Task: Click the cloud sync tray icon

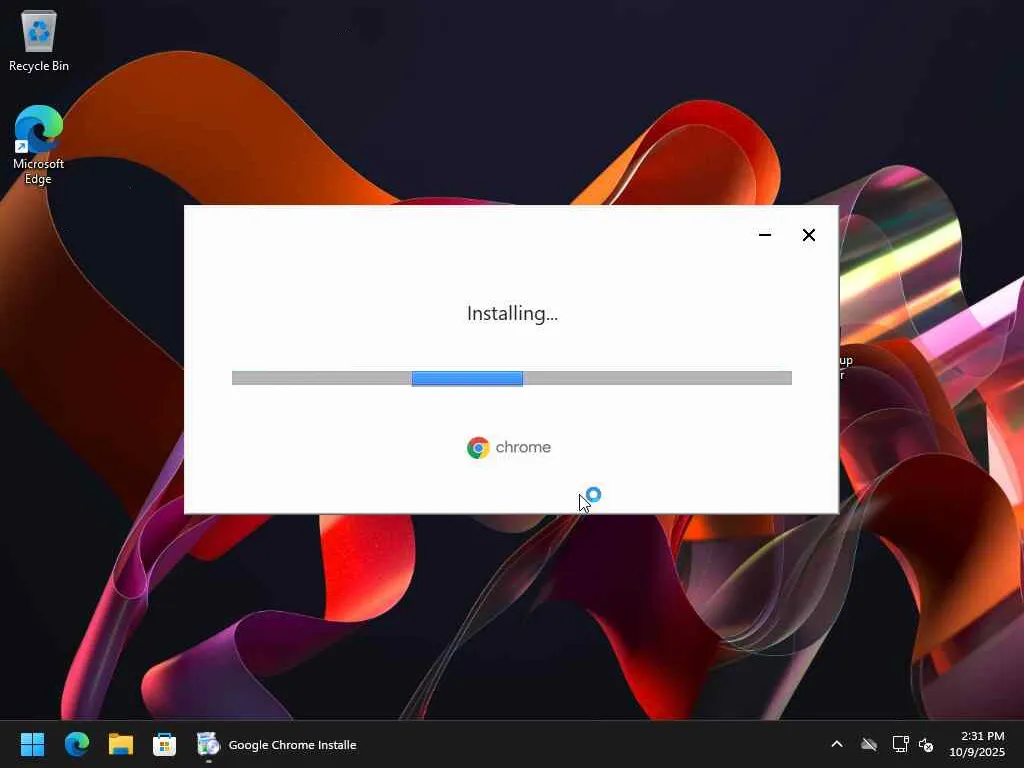Action: coord(869,744)
